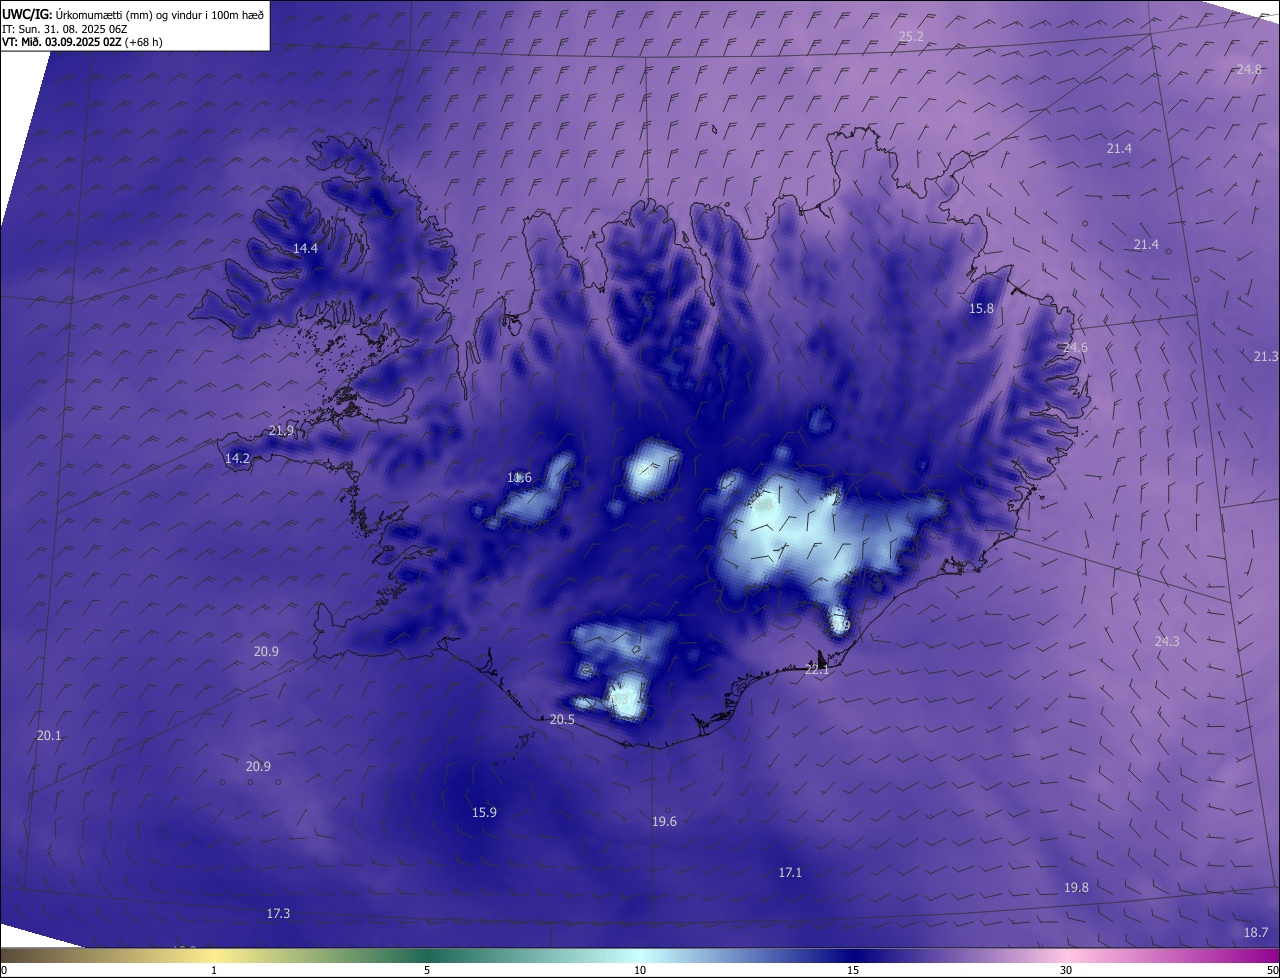This screenshot has width=1280, height=978.
Task: Click the colour scale label 5
Action: pyautogui.click(x=427, y=970)
